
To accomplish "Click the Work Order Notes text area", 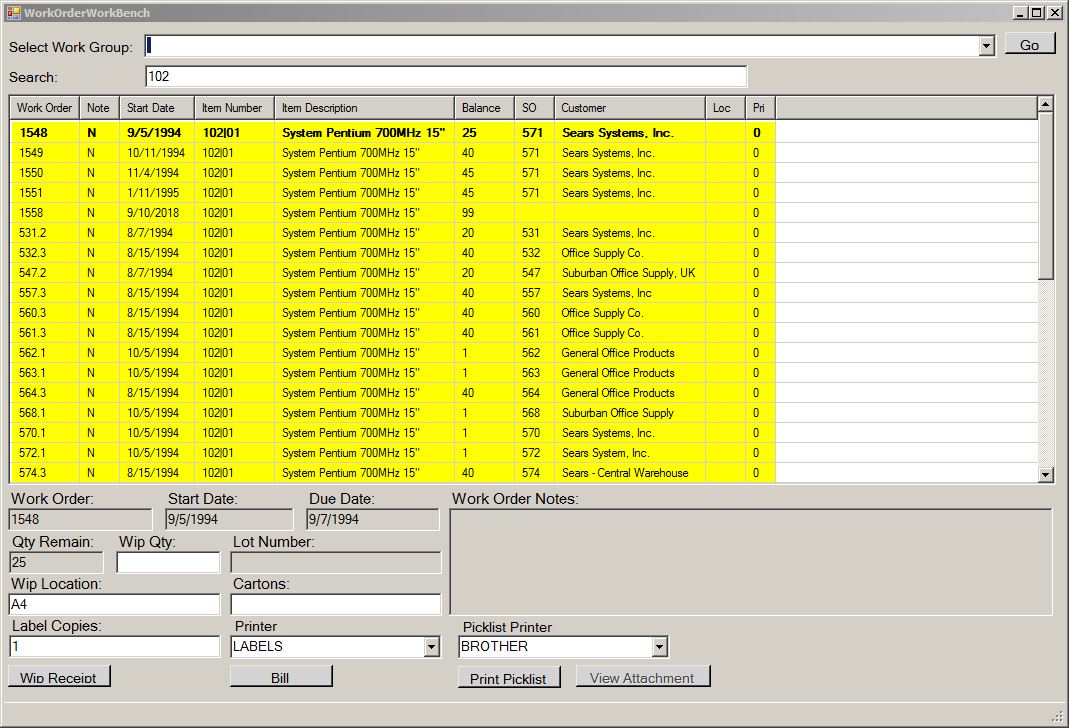I will pos(750,562).
